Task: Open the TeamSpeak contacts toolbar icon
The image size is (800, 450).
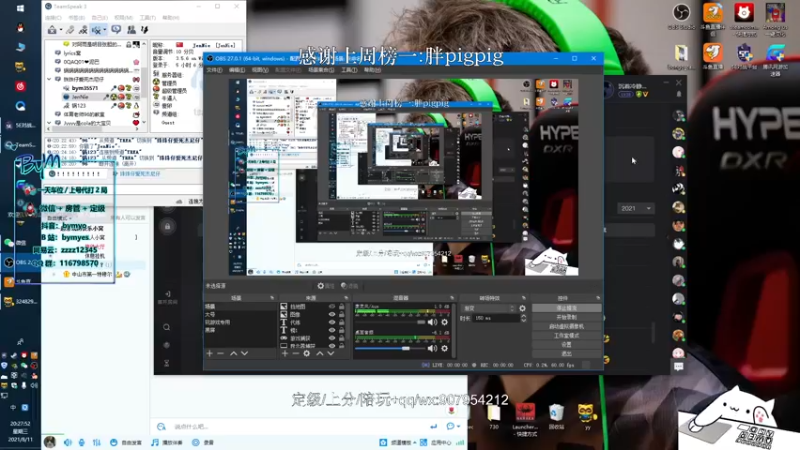Action: [x=131, y=30]
